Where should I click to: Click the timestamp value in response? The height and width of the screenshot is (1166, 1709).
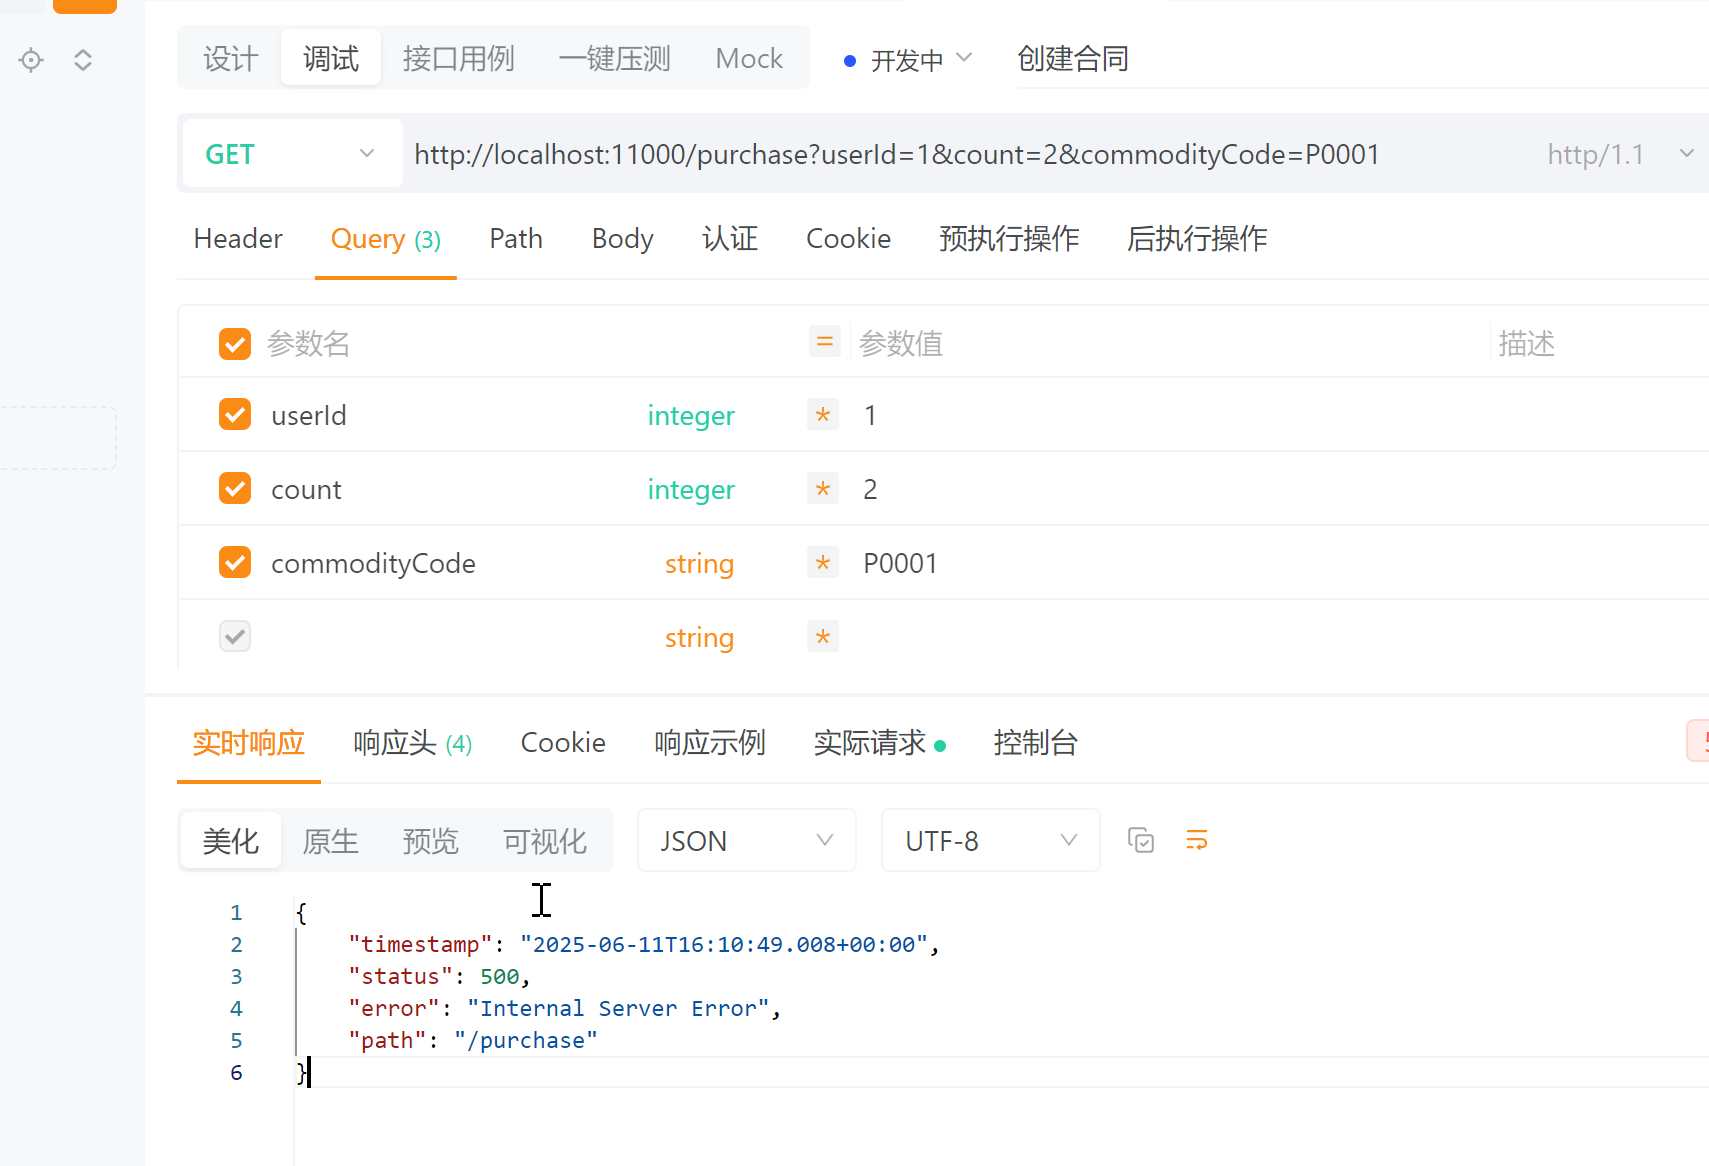pyautogui.click(x=724, y=944)
